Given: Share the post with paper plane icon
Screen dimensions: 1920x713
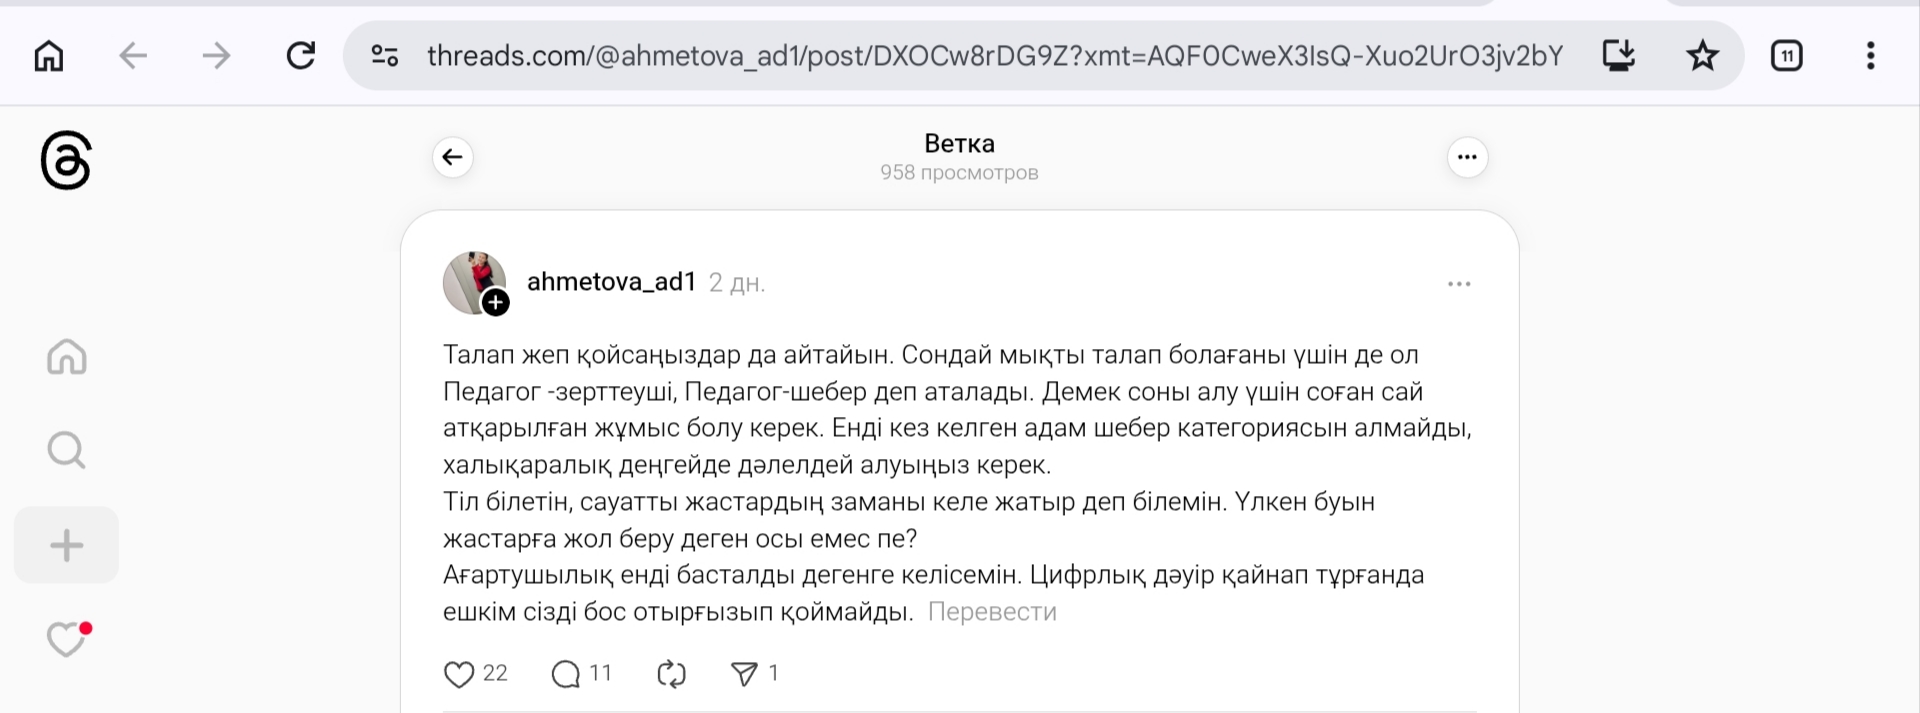Looking at the screenshot, I should [744, 675].
